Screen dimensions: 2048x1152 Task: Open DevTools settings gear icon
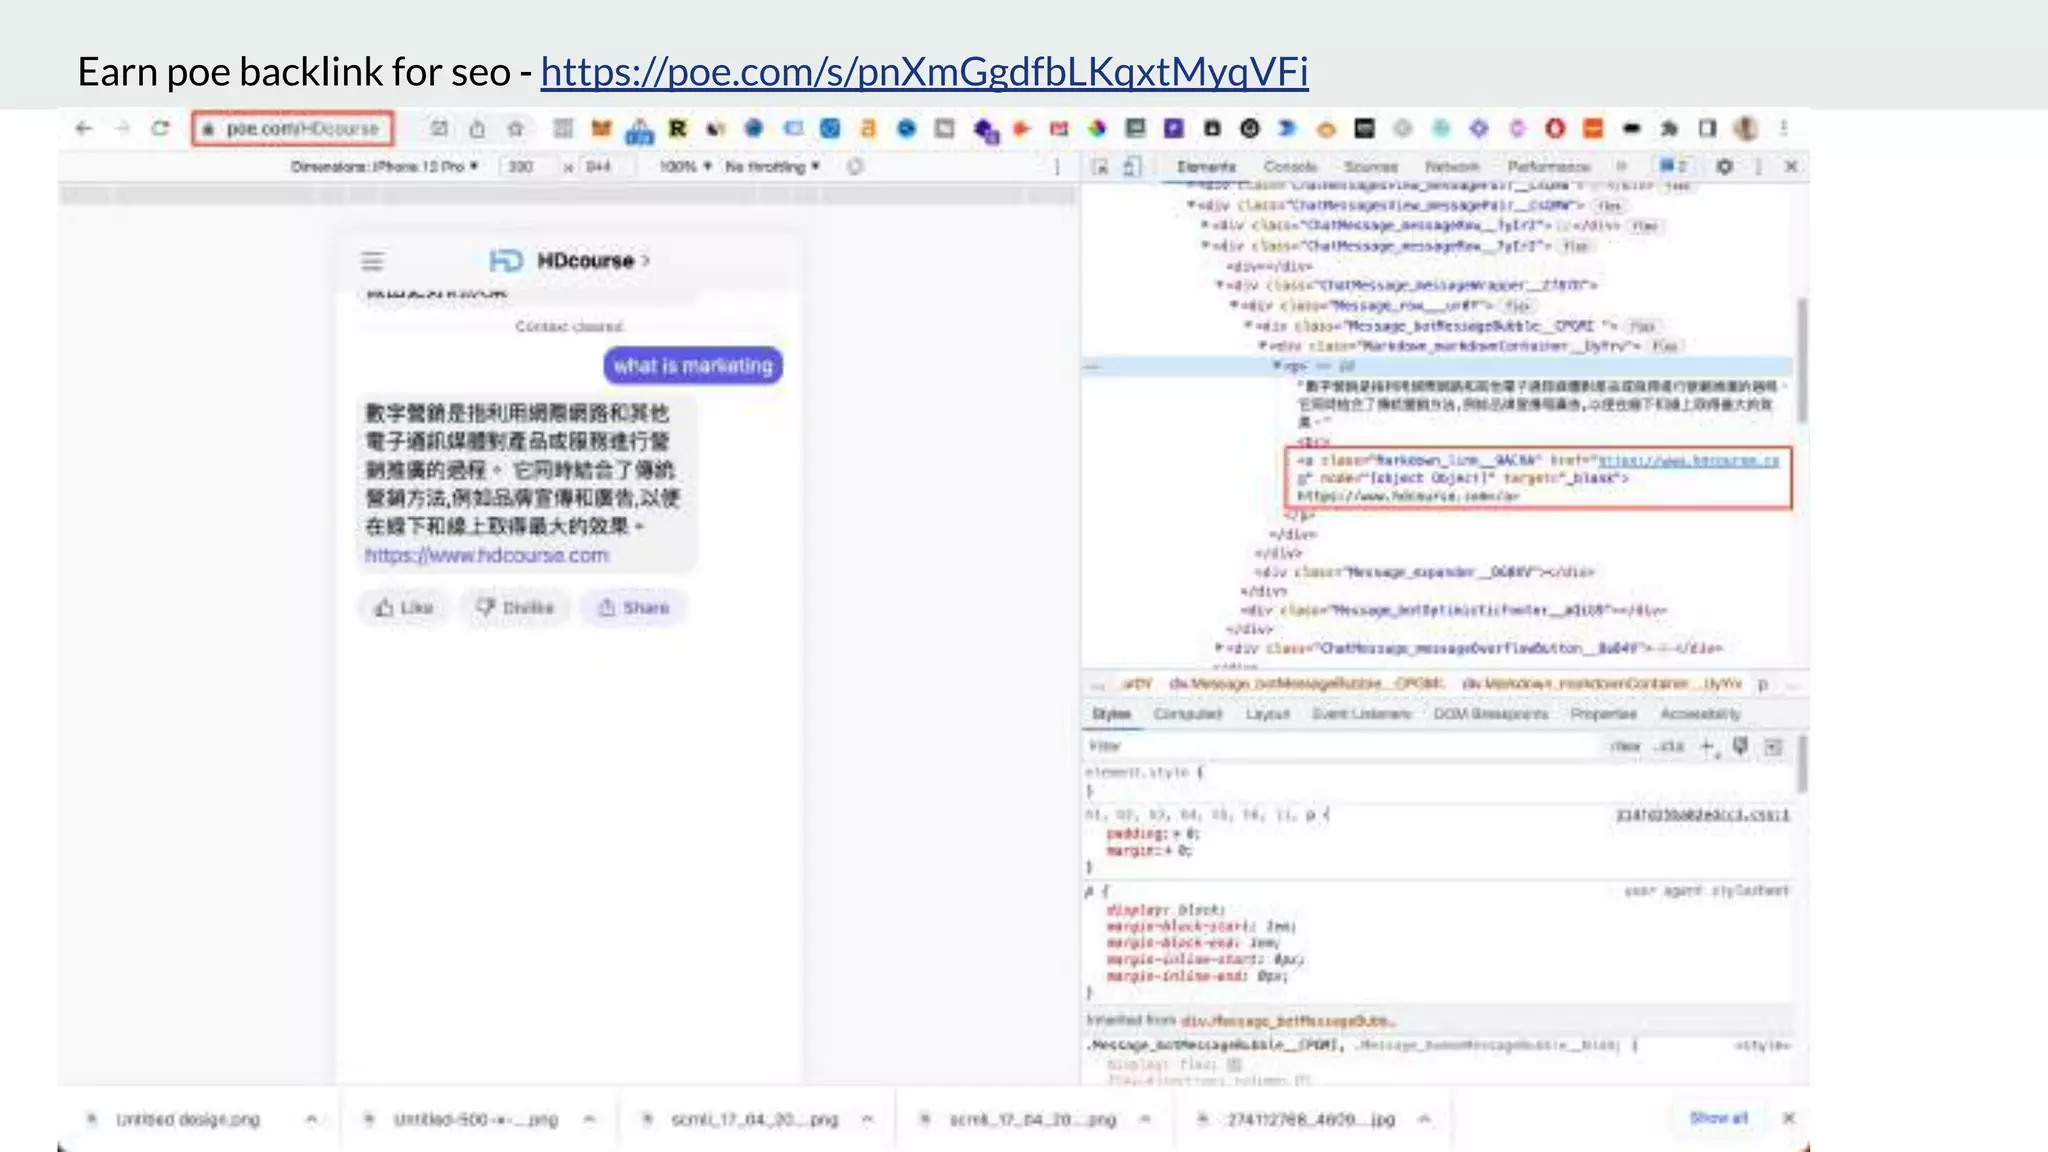[1724, 167]
